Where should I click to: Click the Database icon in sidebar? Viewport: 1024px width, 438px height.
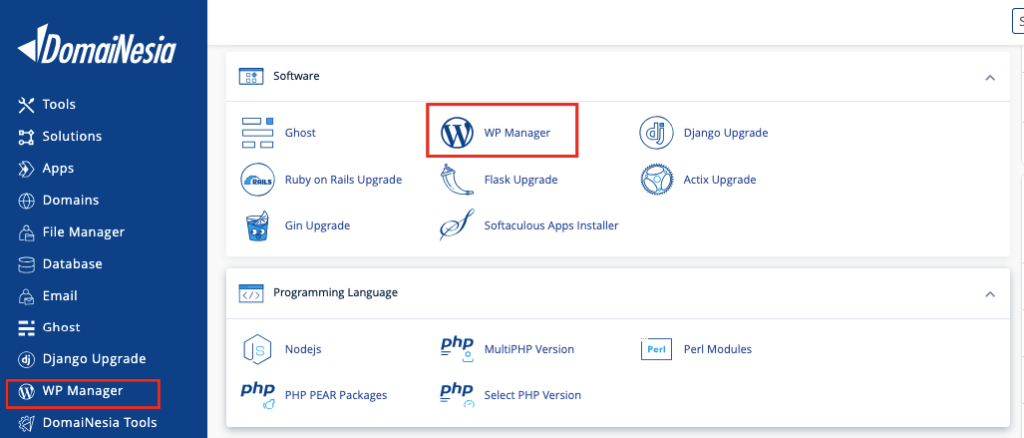26,264
